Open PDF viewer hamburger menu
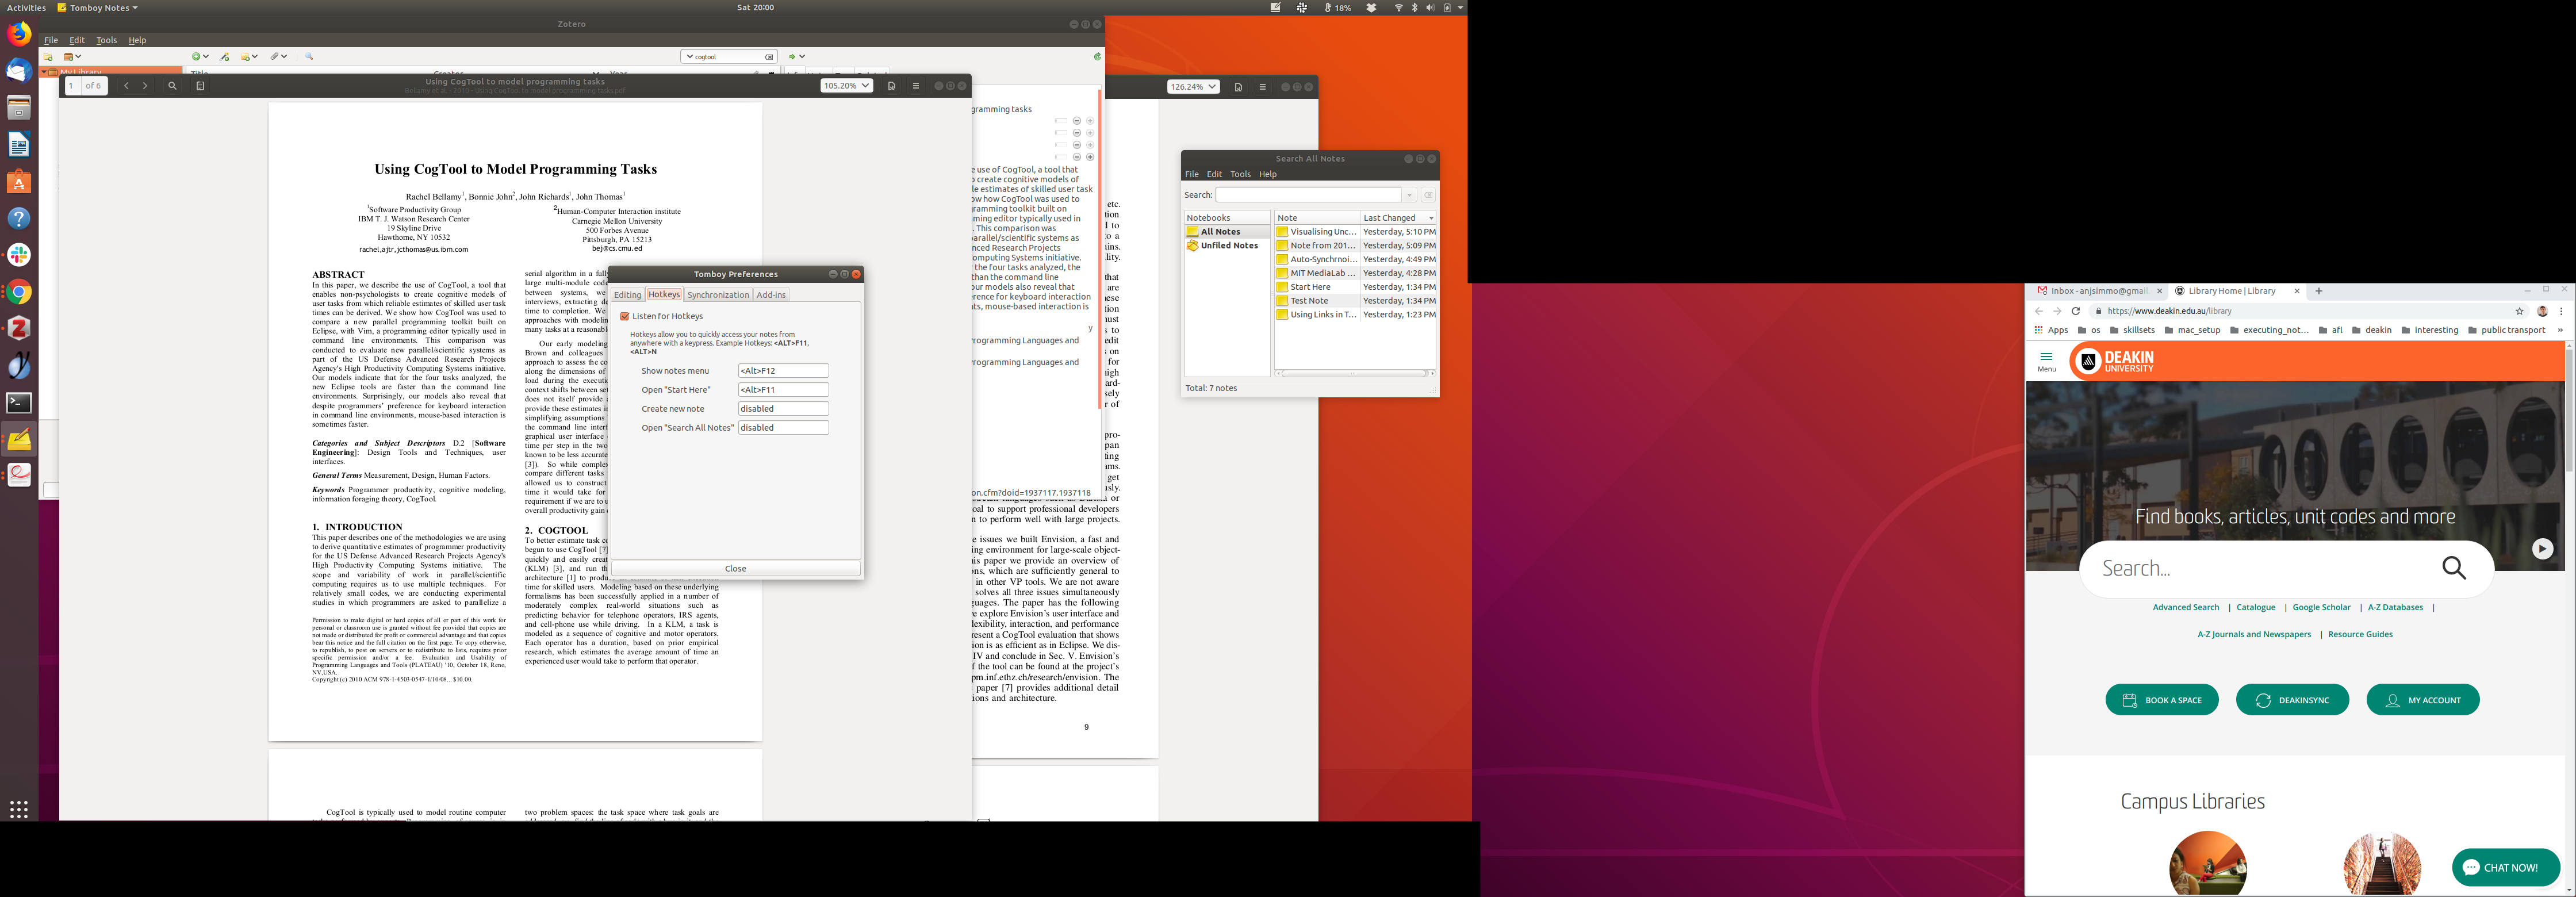 pos(916,86)
